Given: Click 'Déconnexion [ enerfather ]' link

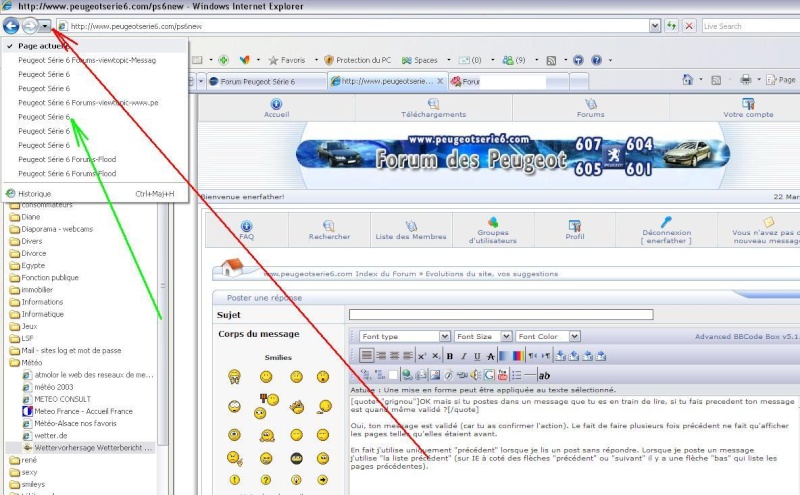Looking at the screenshot, I should [666, 230].
